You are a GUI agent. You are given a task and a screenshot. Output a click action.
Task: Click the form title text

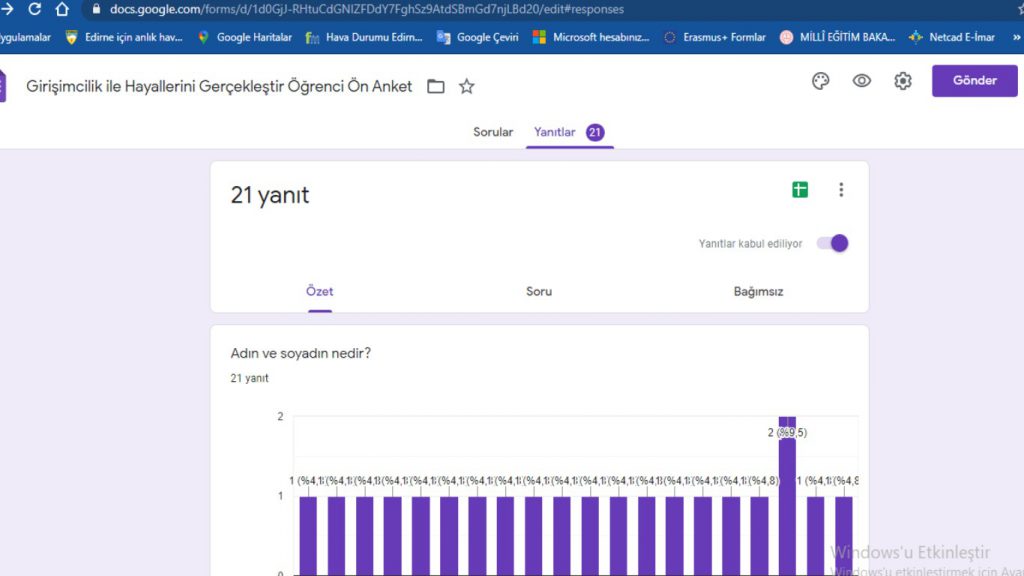pyautogui.click(x=219, y=87)
